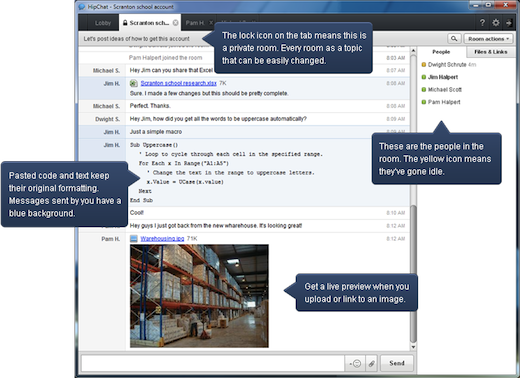Click the paperclip attach file icon
Viewport: 520px width, 378px height.
coord(372,363)
